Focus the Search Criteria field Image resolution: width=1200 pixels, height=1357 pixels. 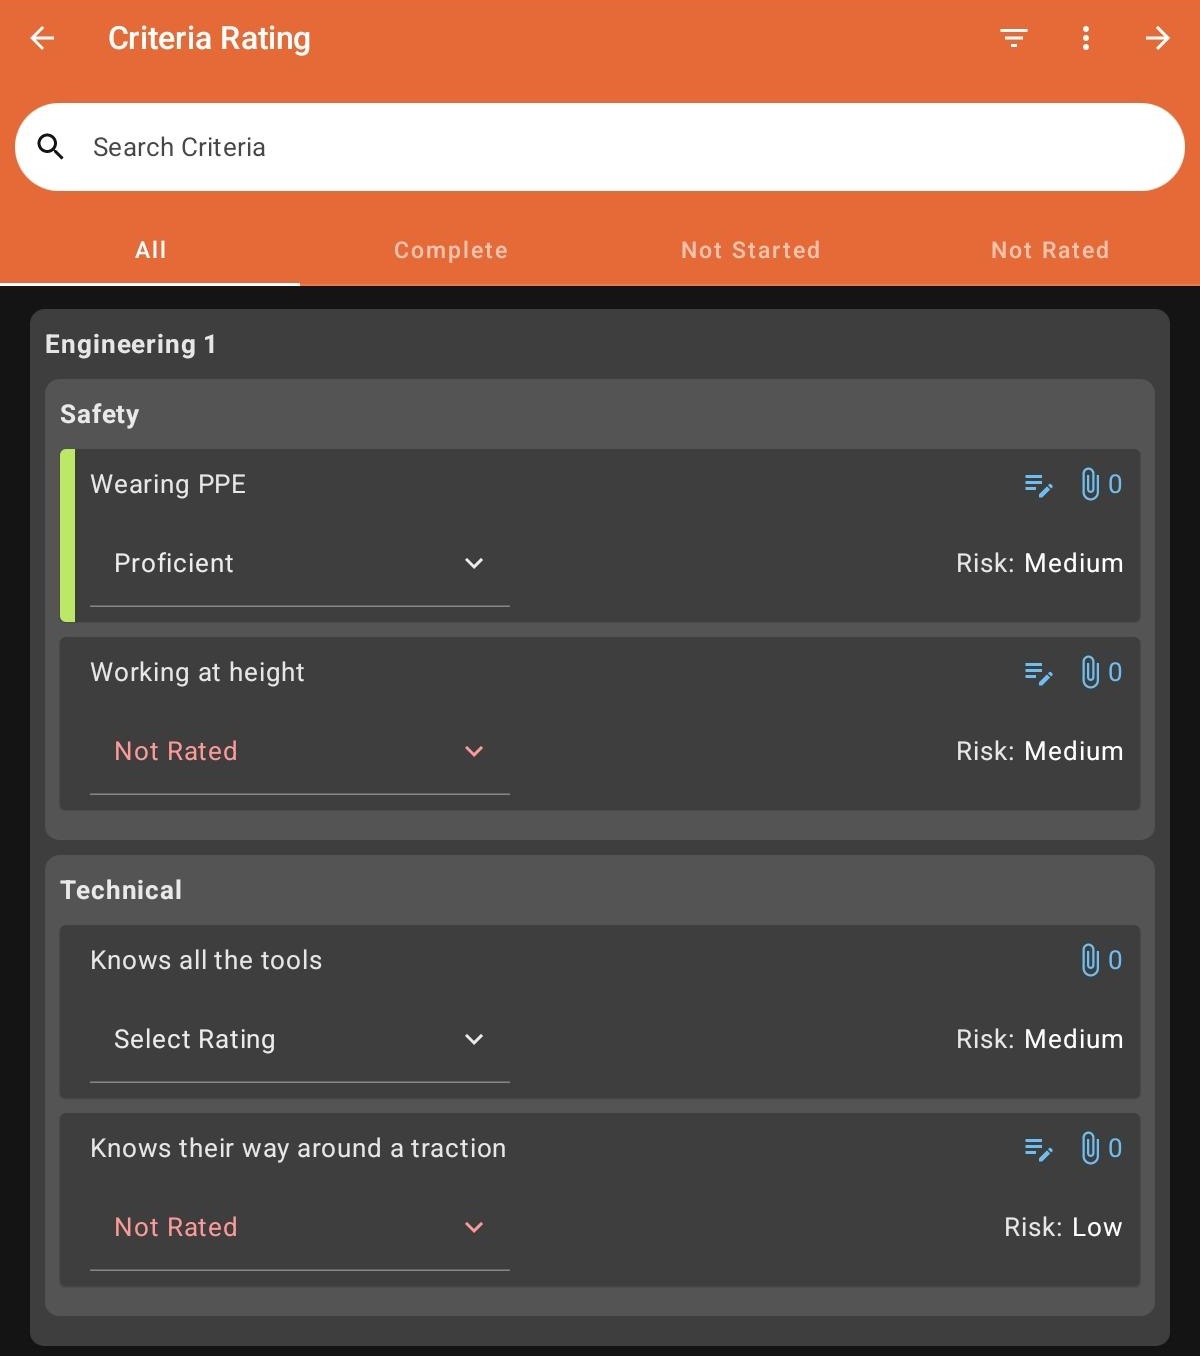click(600, 147)
